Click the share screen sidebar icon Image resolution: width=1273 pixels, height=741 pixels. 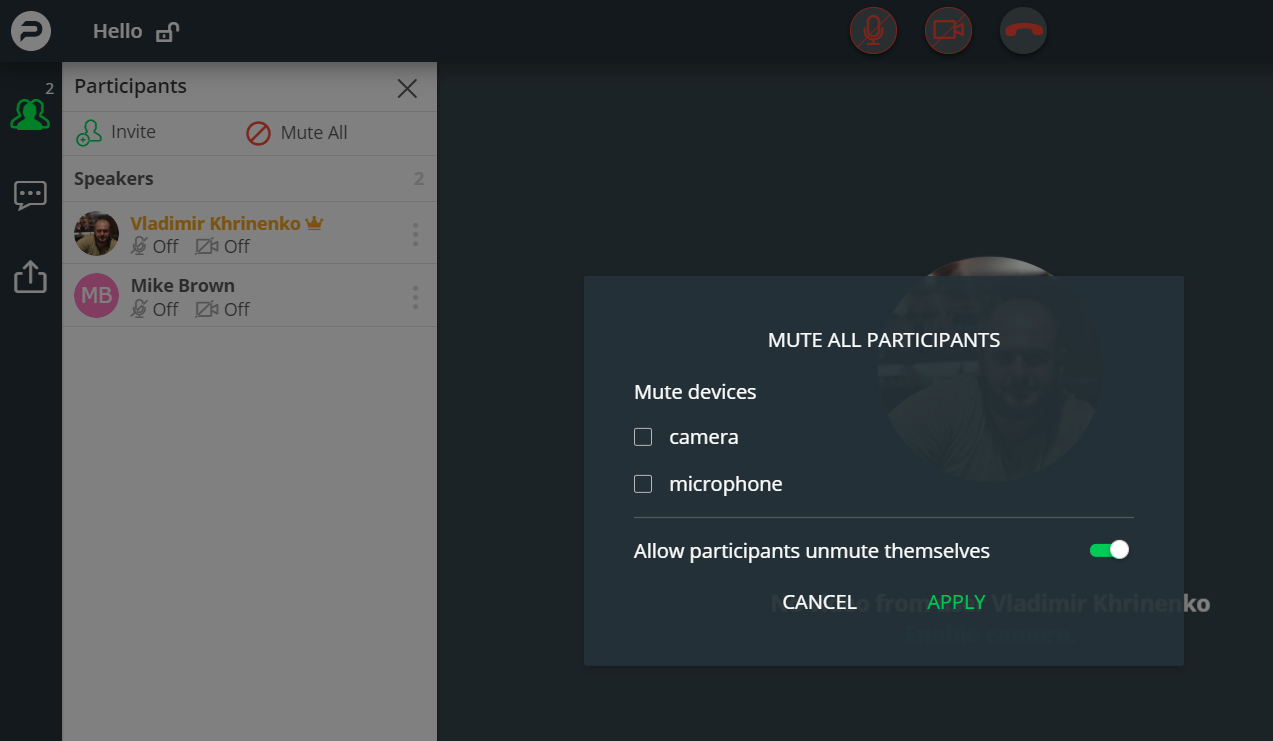click(x=30, y=277)
